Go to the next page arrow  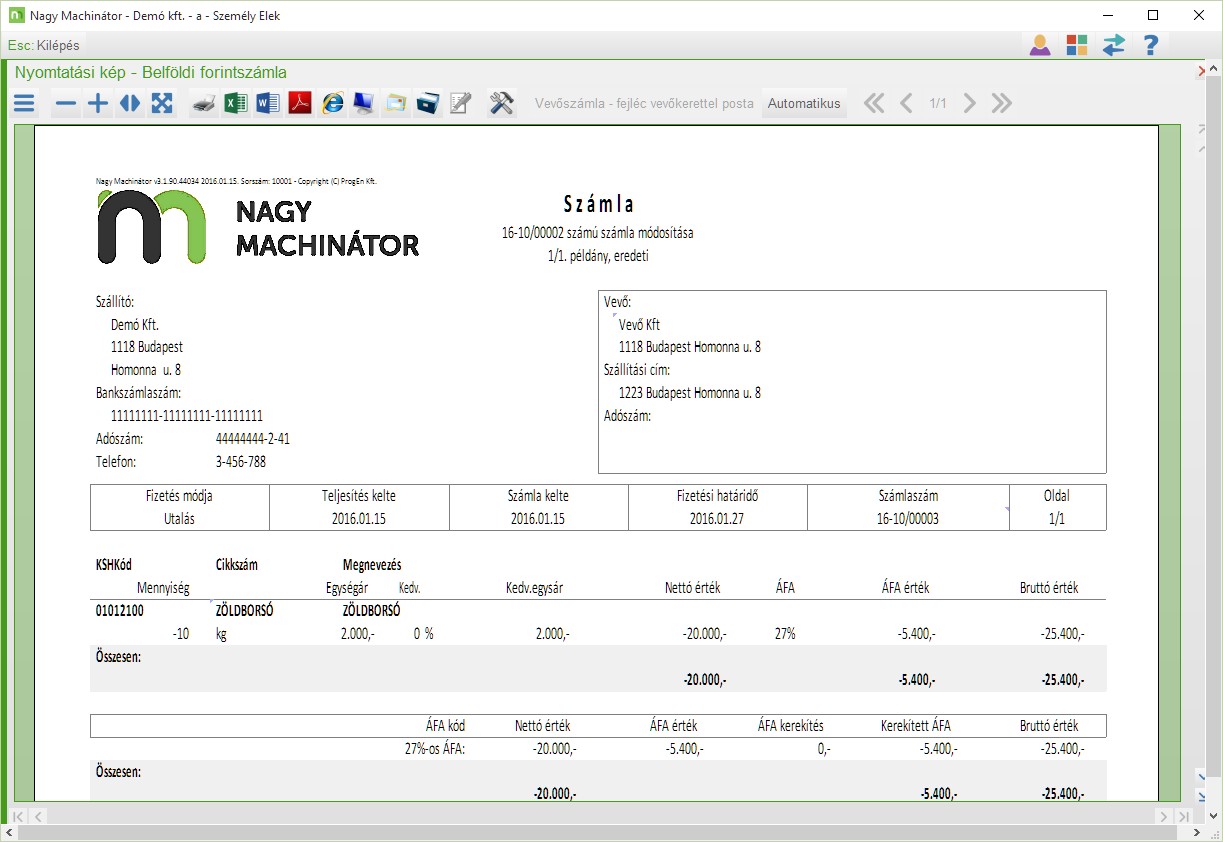tap(969, 104)
